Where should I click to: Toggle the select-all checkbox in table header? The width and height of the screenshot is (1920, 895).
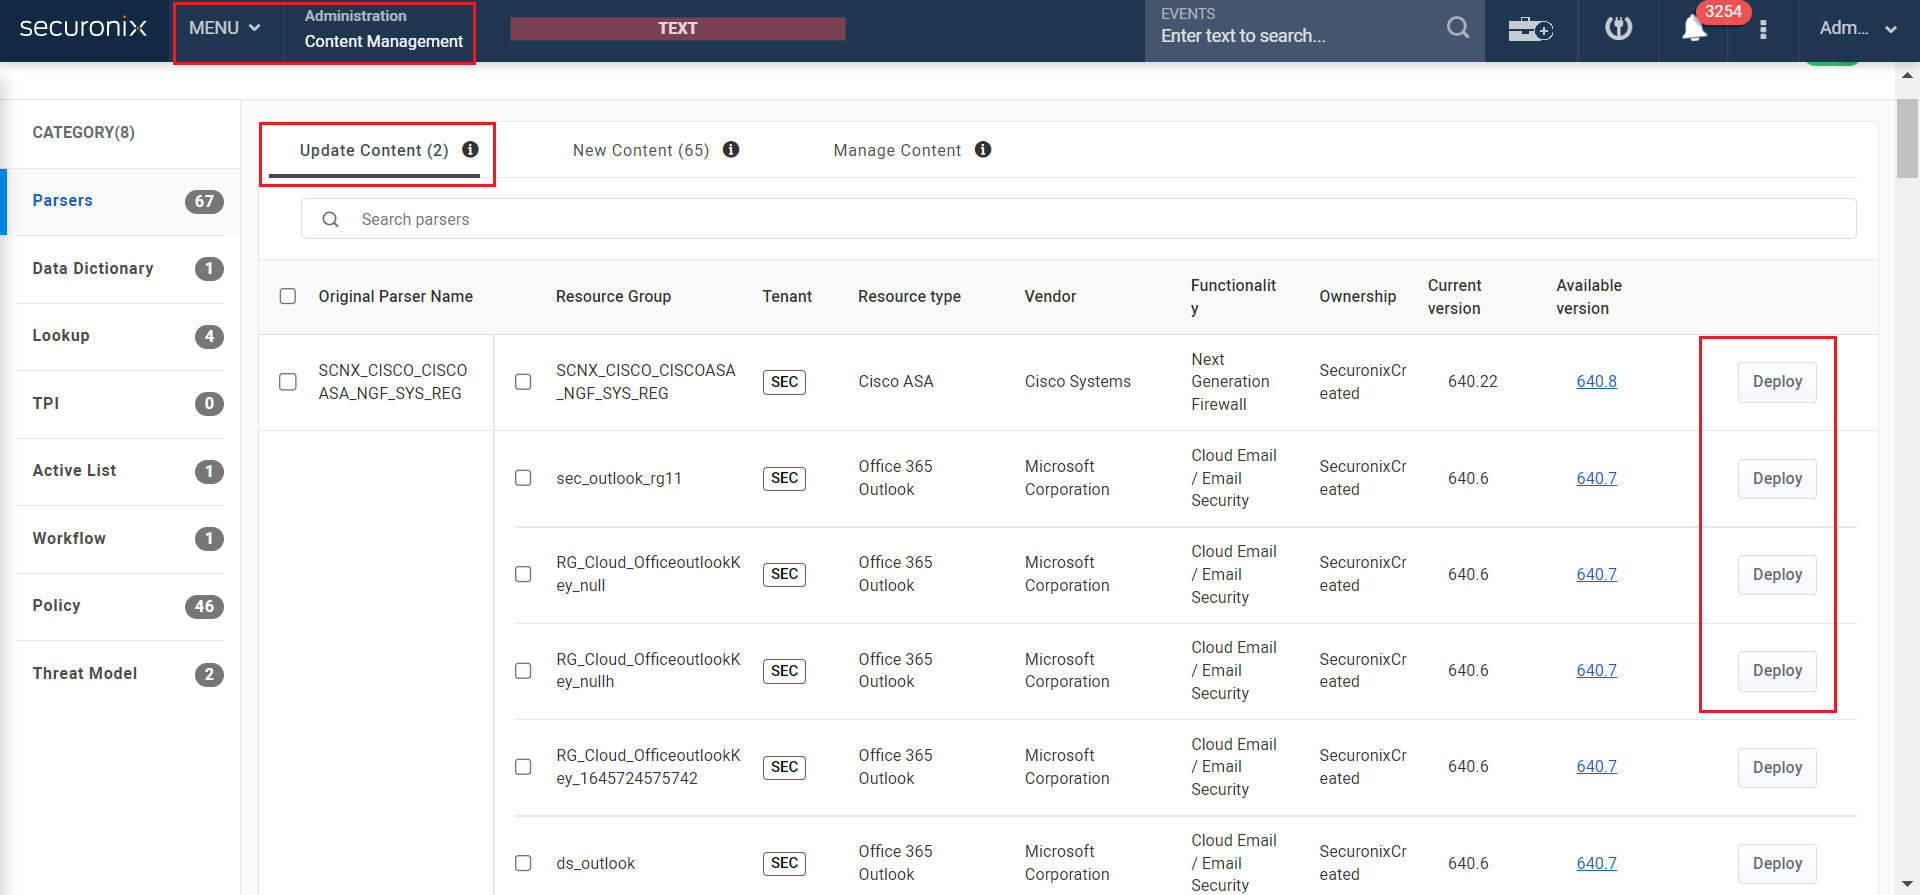pos(288,296)
